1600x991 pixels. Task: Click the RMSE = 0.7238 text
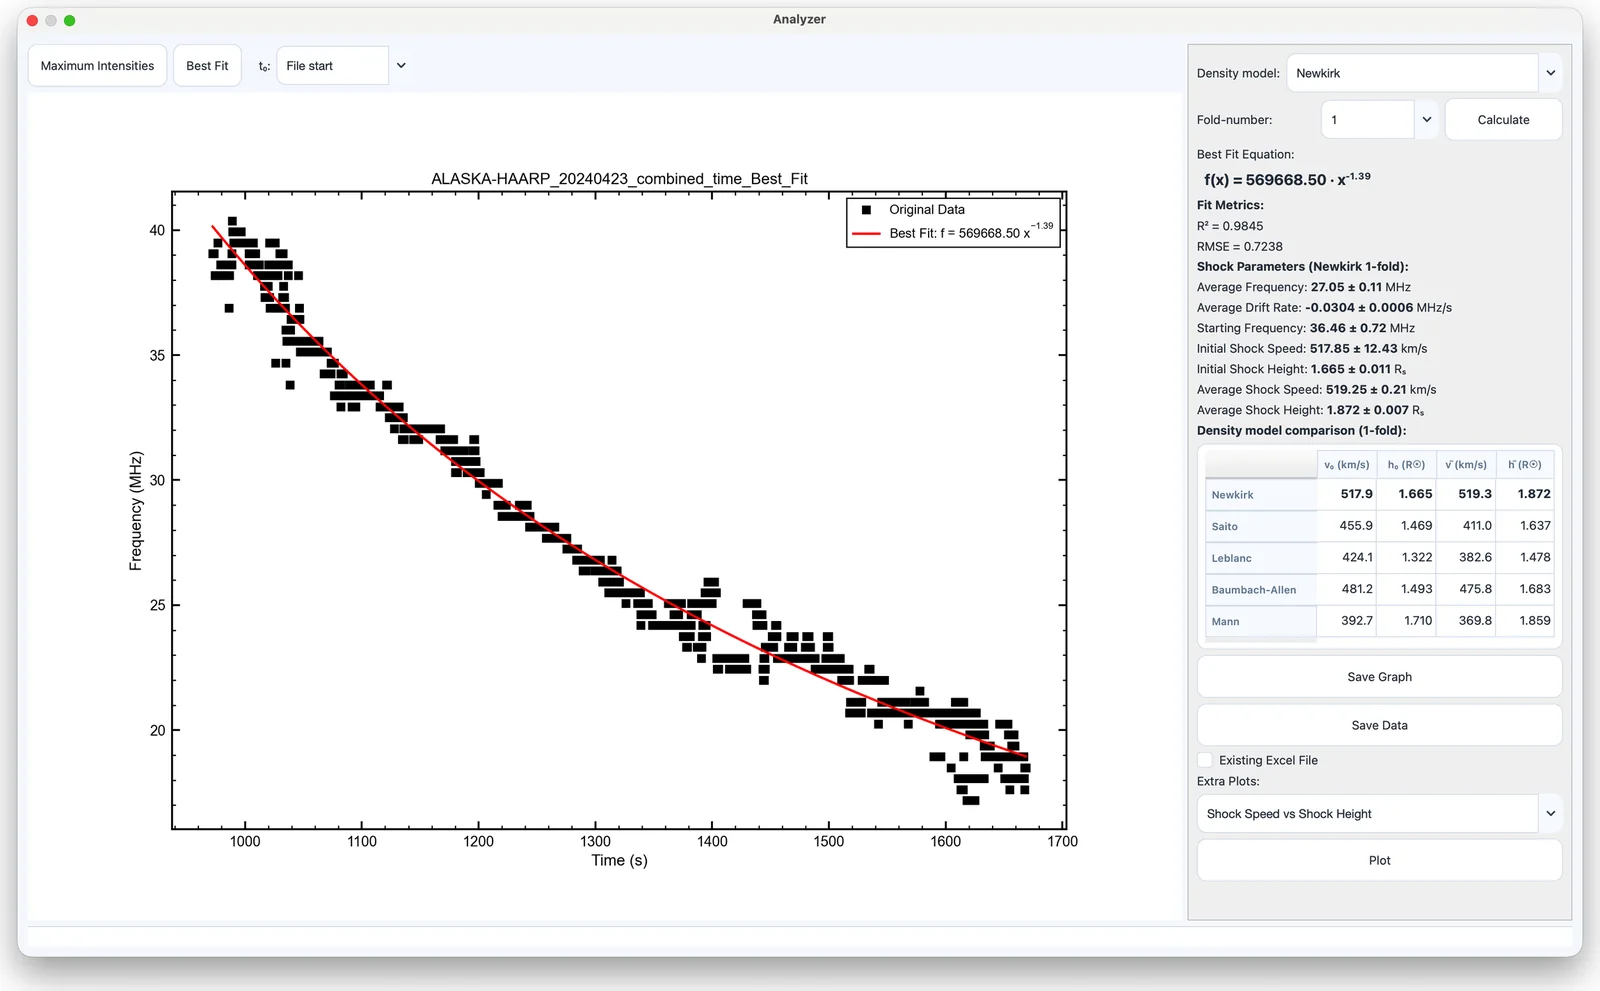point(1239,246)
